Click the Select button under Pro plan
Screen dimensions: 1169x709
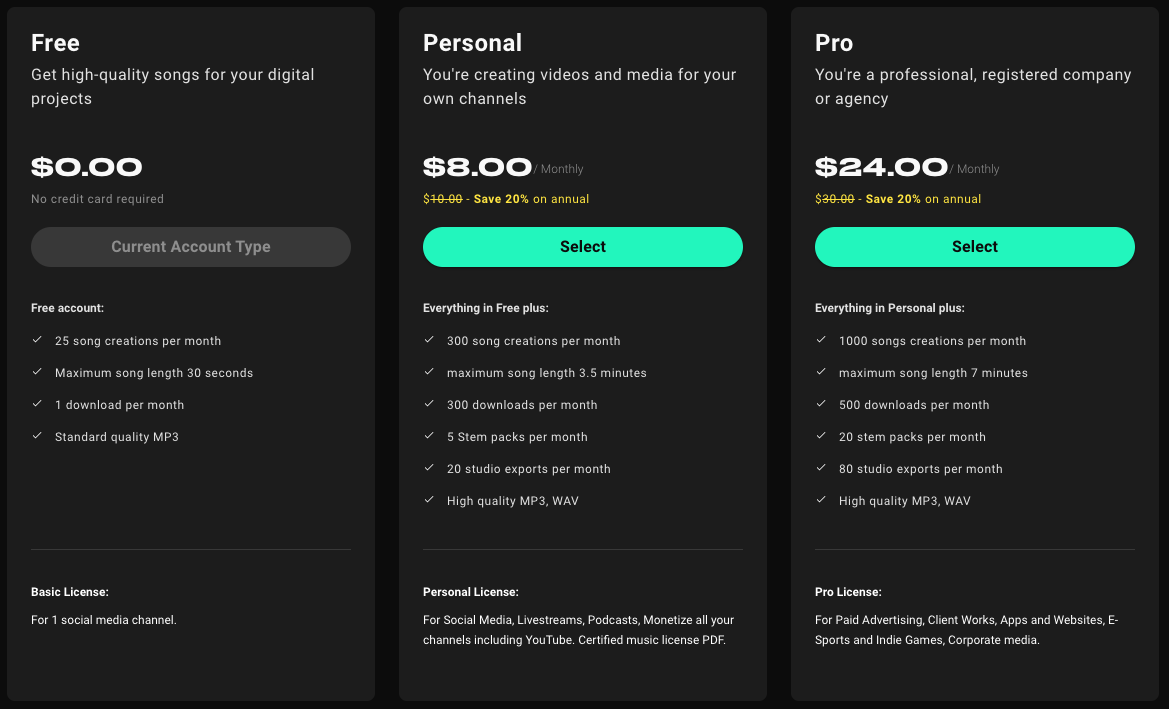pos(974,247)
